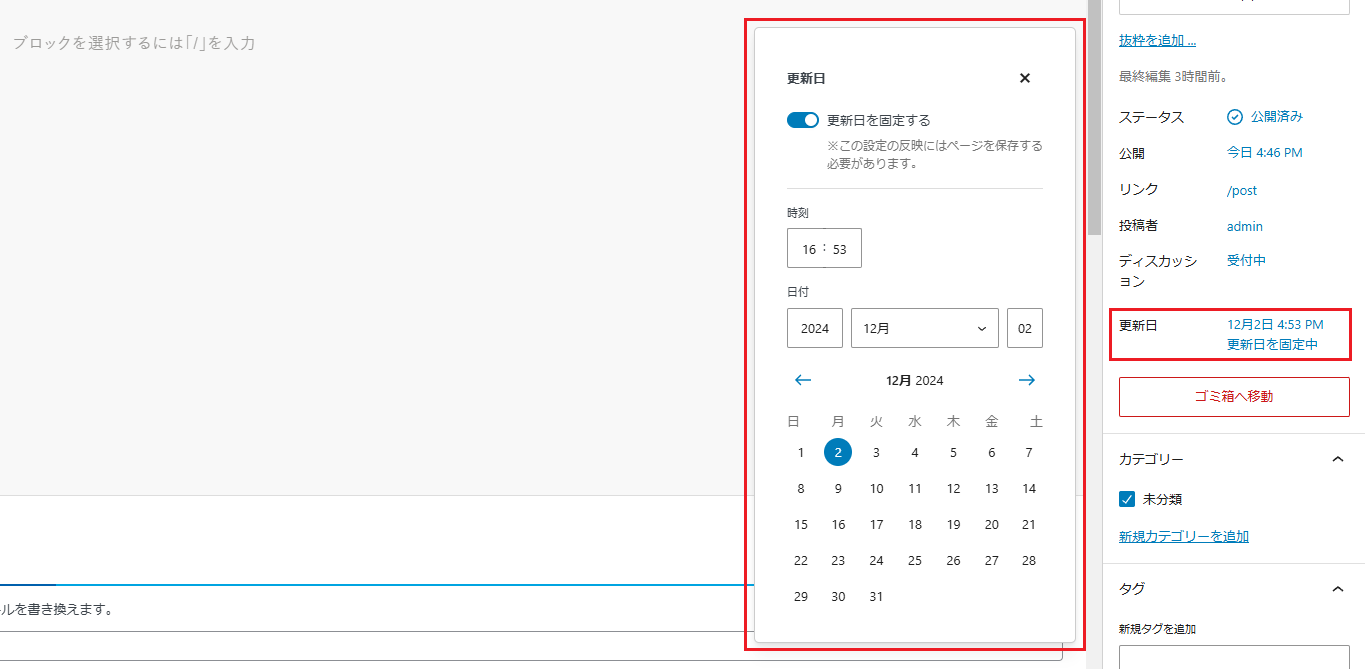The height and width of the screenshot is (669, 1365).
Task: Click the editor block placeholder text
Action: tap(134, 43)
